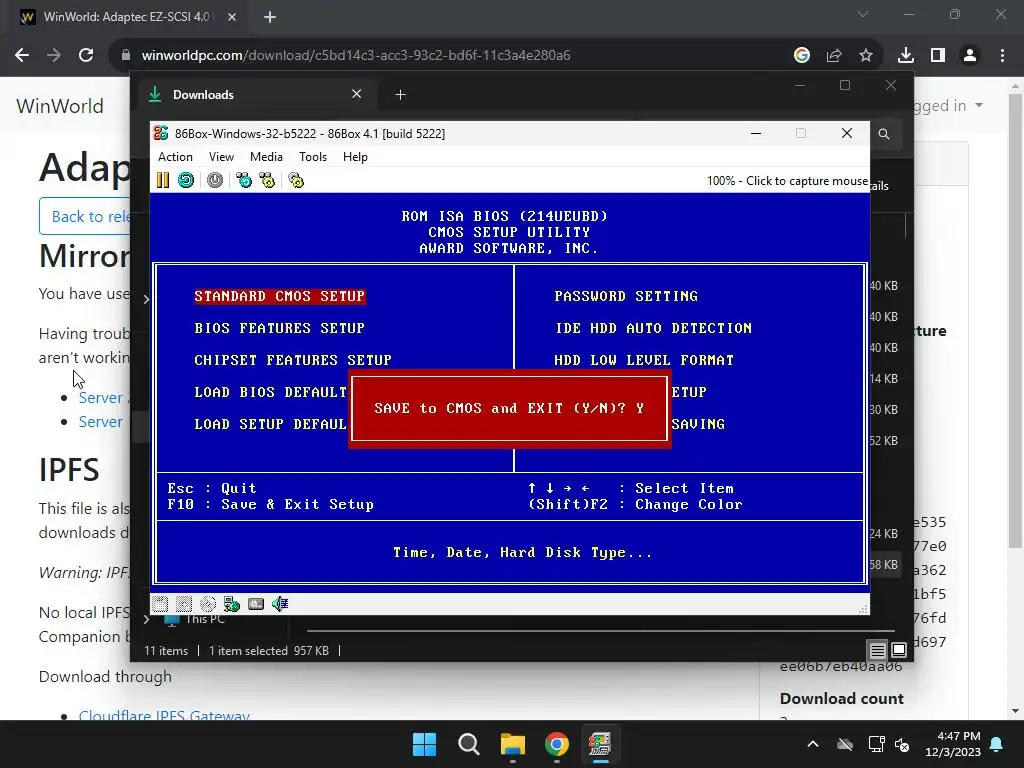Toggle Chrome side panel
This screenshot has height=768, width=1024.
click(938, 56)
